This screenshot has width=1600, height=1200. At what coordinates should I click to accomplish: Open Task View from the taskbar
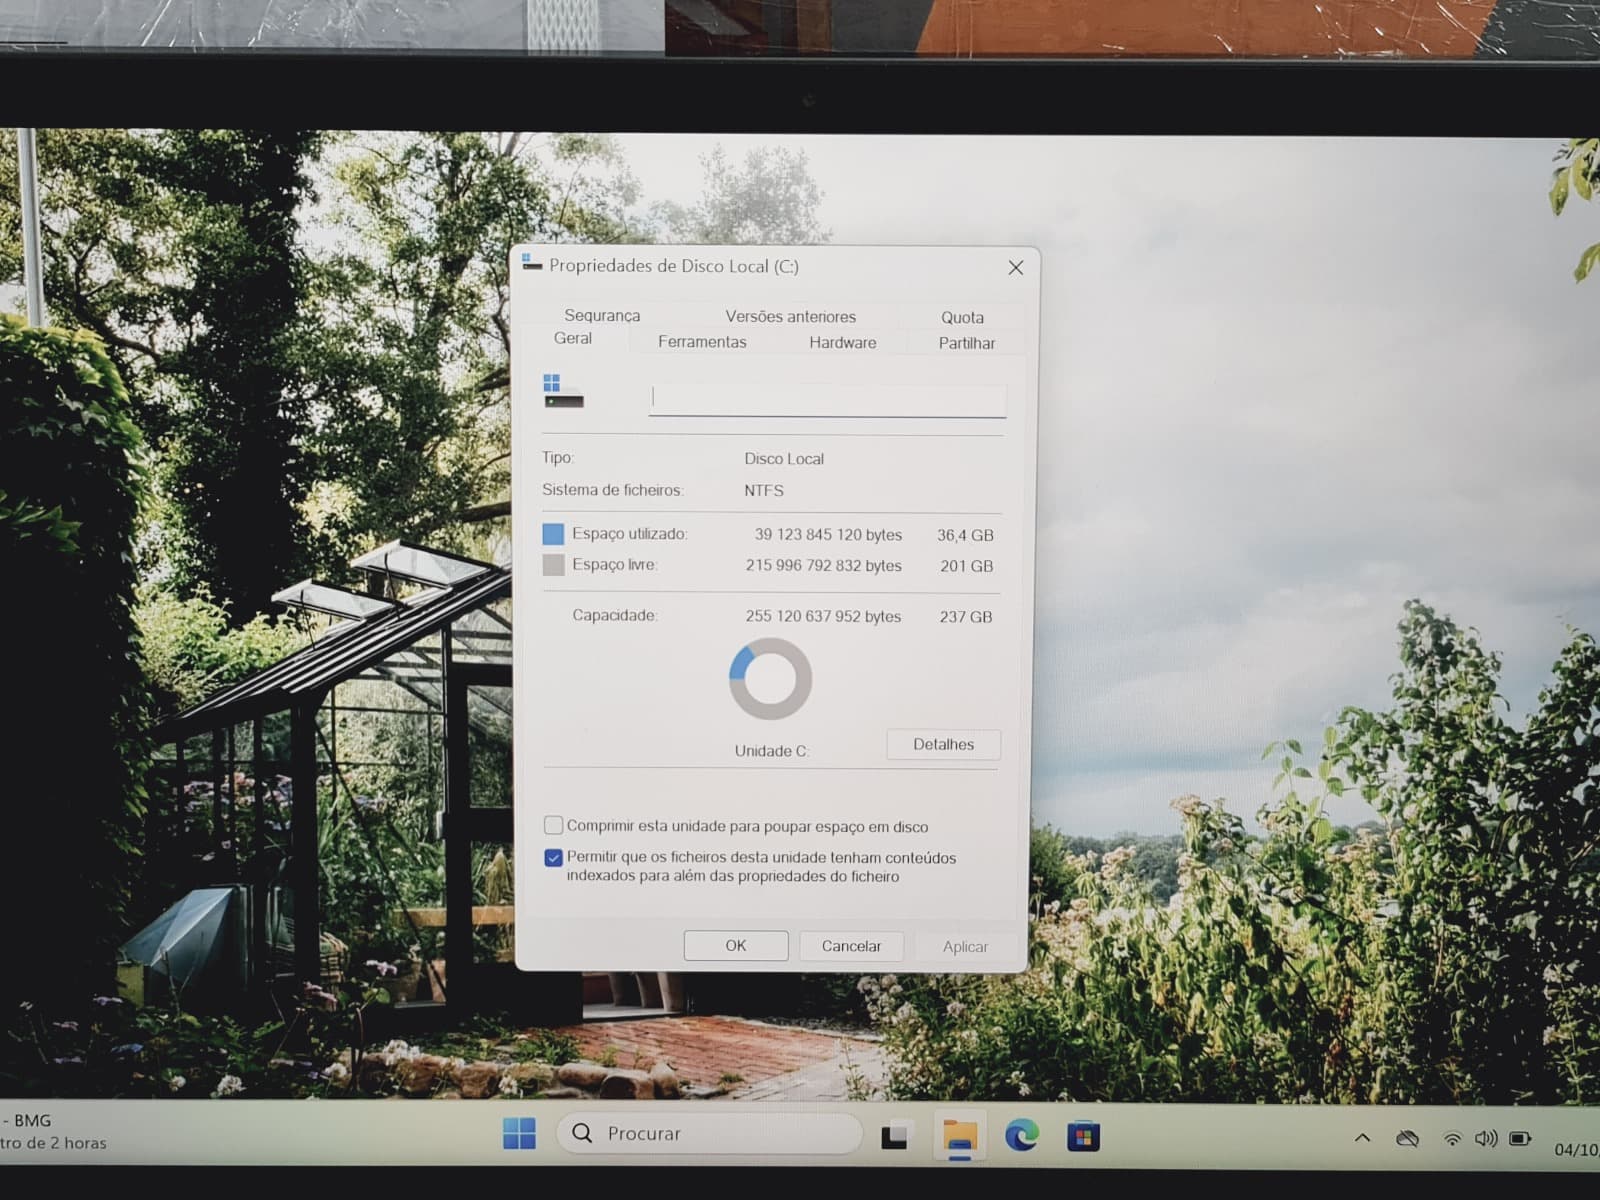(x=895, y=1136)
